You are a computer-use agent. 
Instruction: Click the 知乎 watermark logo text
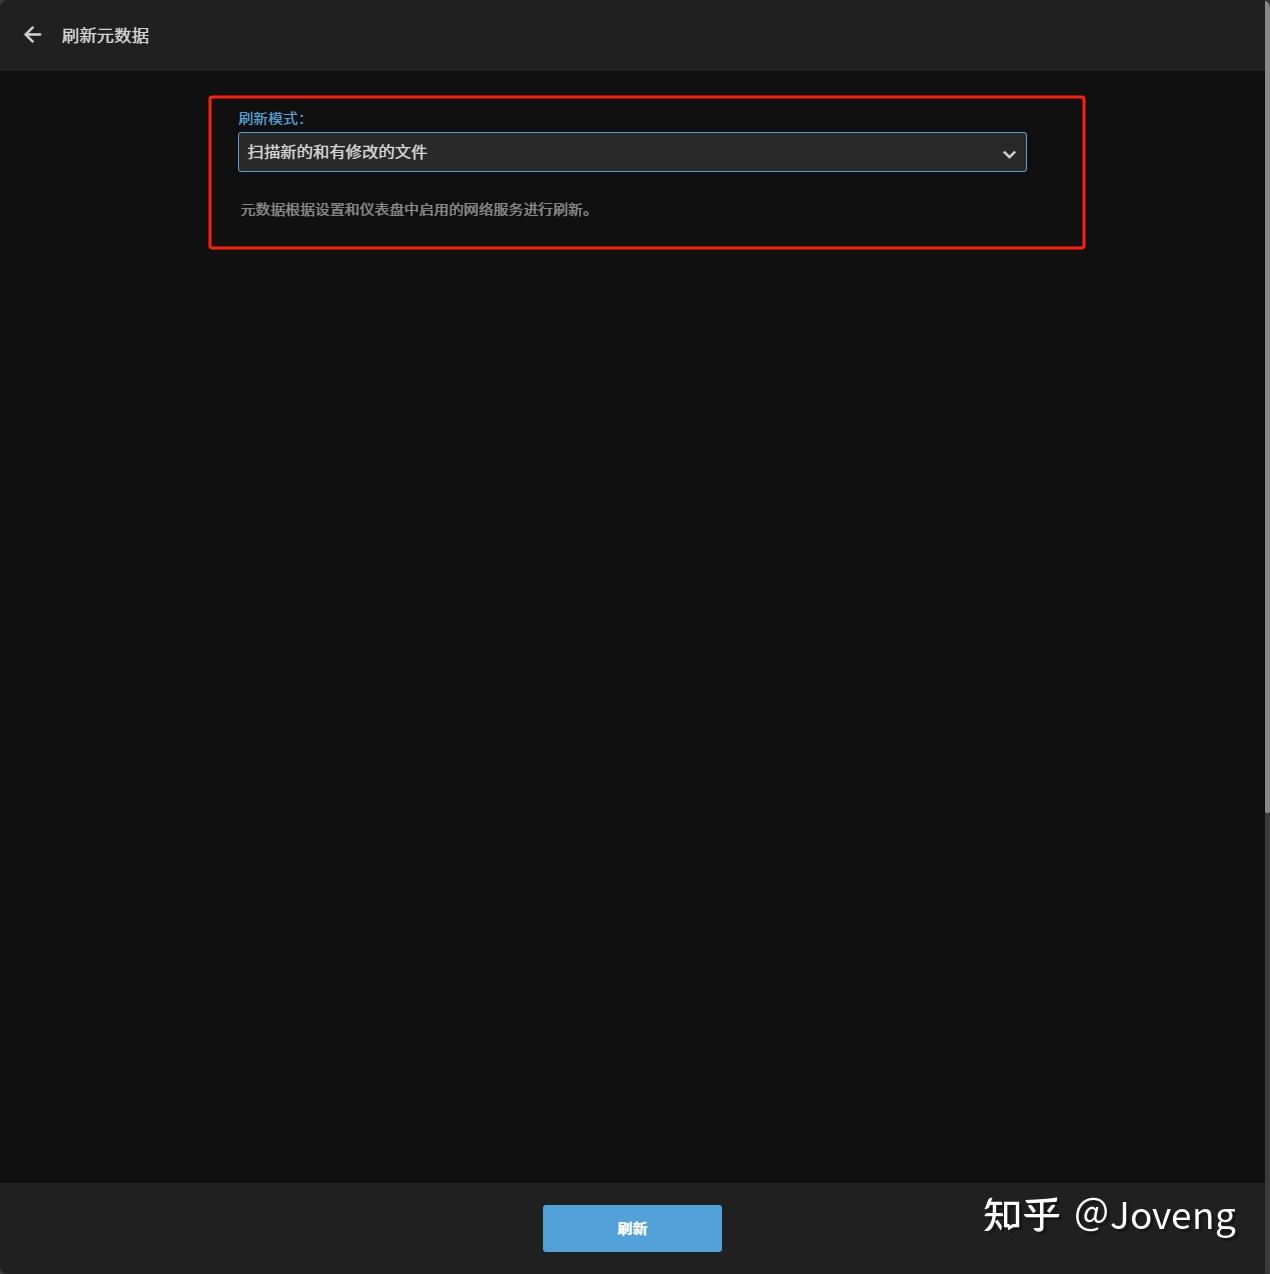point(1021,1215)
